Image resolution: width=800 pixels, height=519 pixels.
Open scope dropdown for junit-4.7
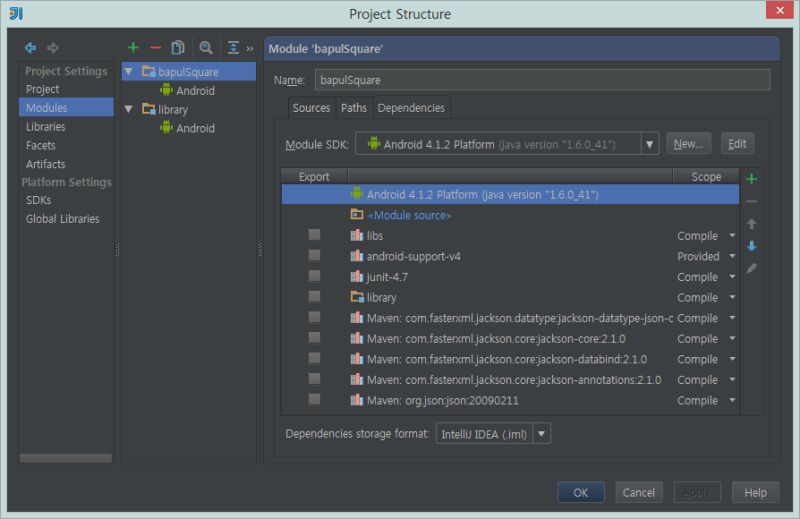click(732, 276)
